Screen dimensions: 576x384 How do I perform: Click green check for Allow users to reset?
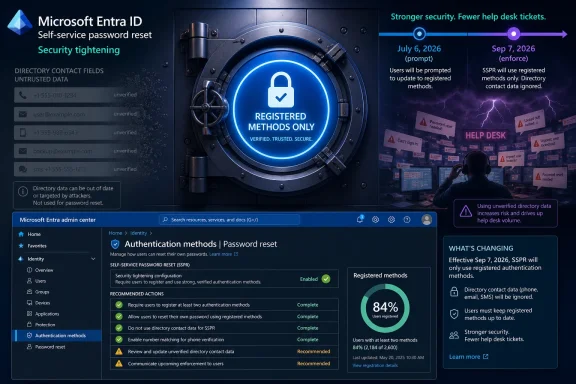pyautogui.click(x=119, y=316)
